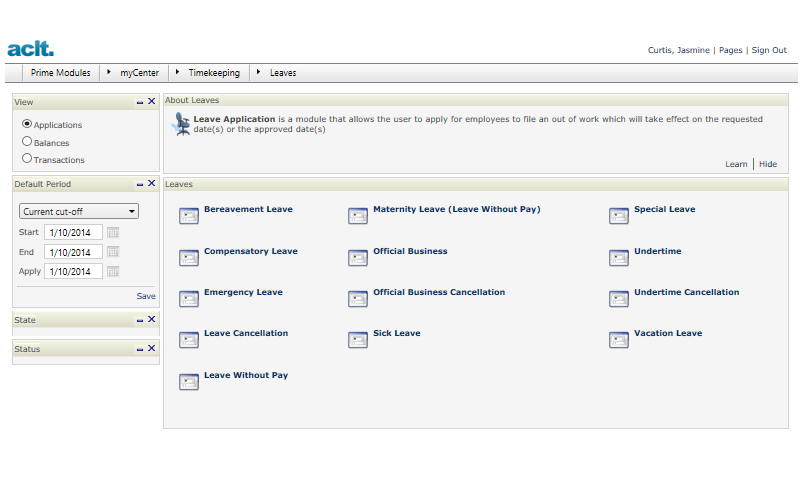Click the aclt logo
Viewport: 800px width, 500px height.
point(31,48)
